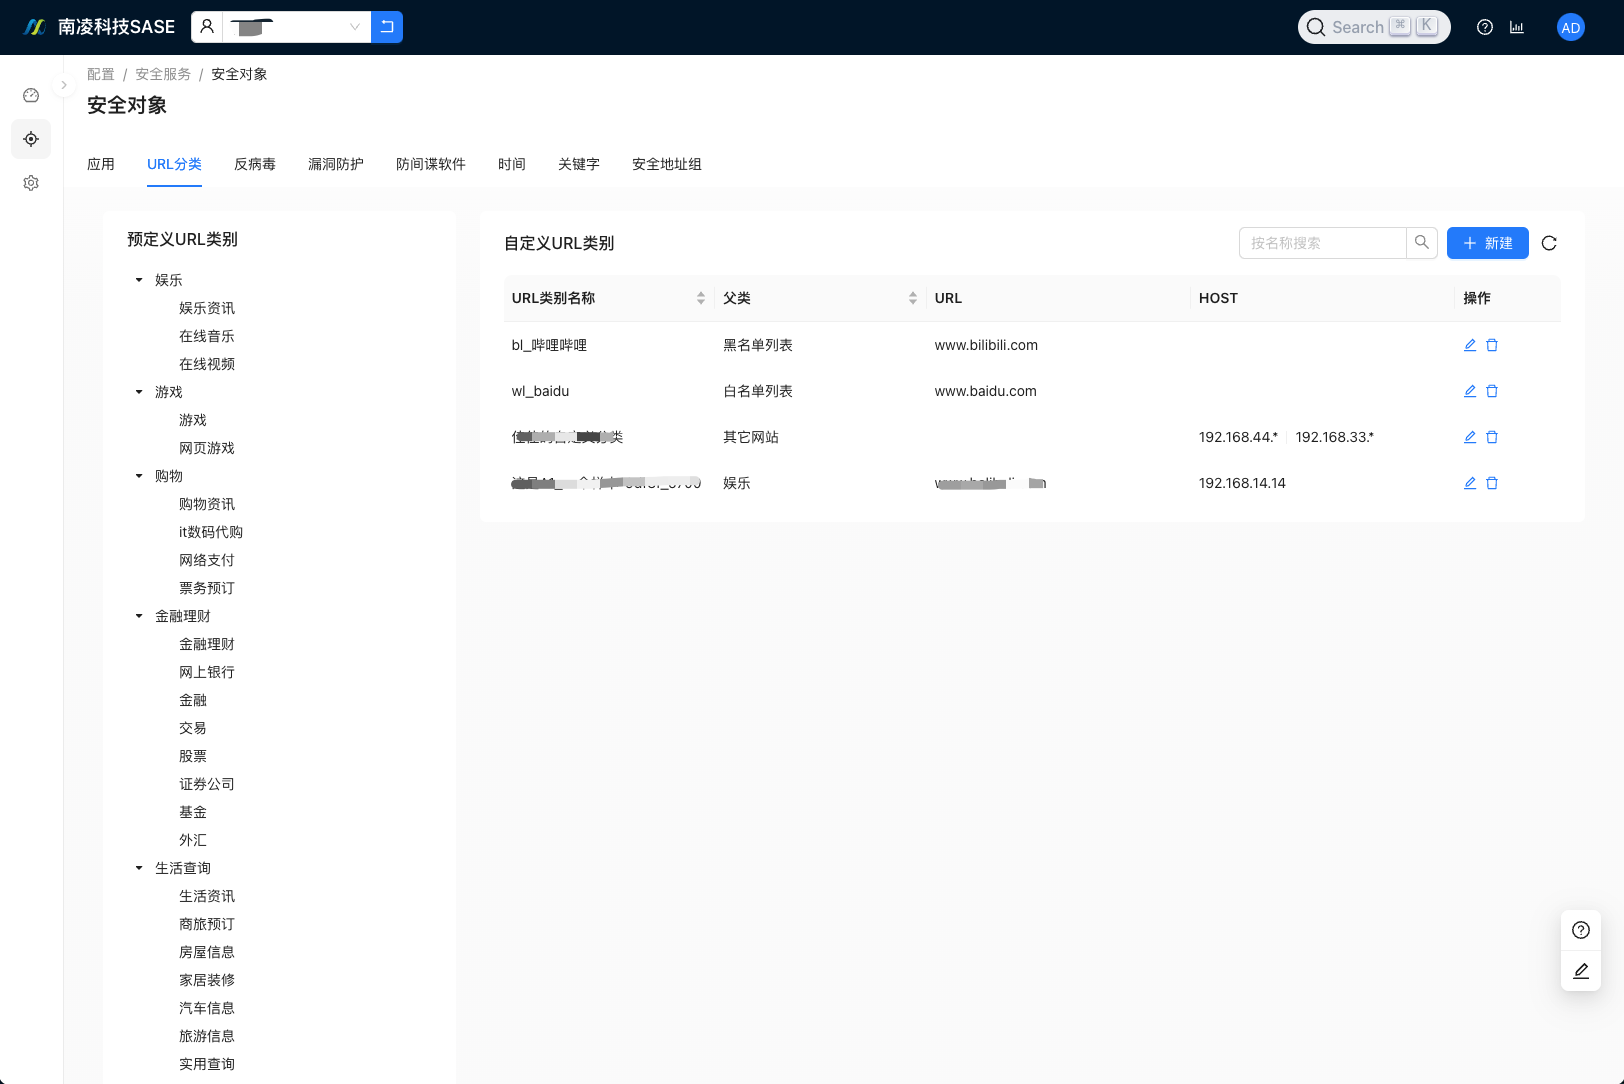Screen dimensions: 1624x1084
Task: Go to 安全服务 breadcrumb
Action: 163,74
